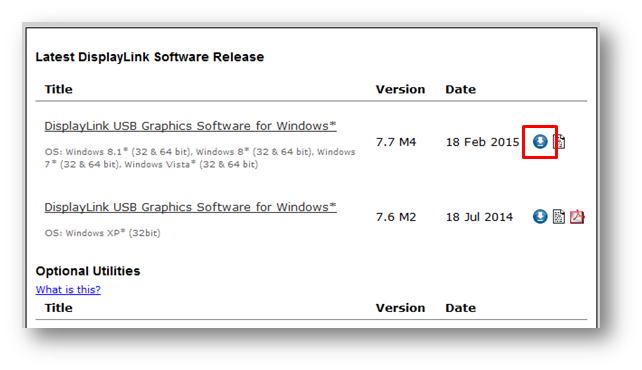This screenshot has width=642, height=370.
Task: Open first DisplayLink USB Graphics Software link (Windows 8.1)
Action: tap(190, 126)
